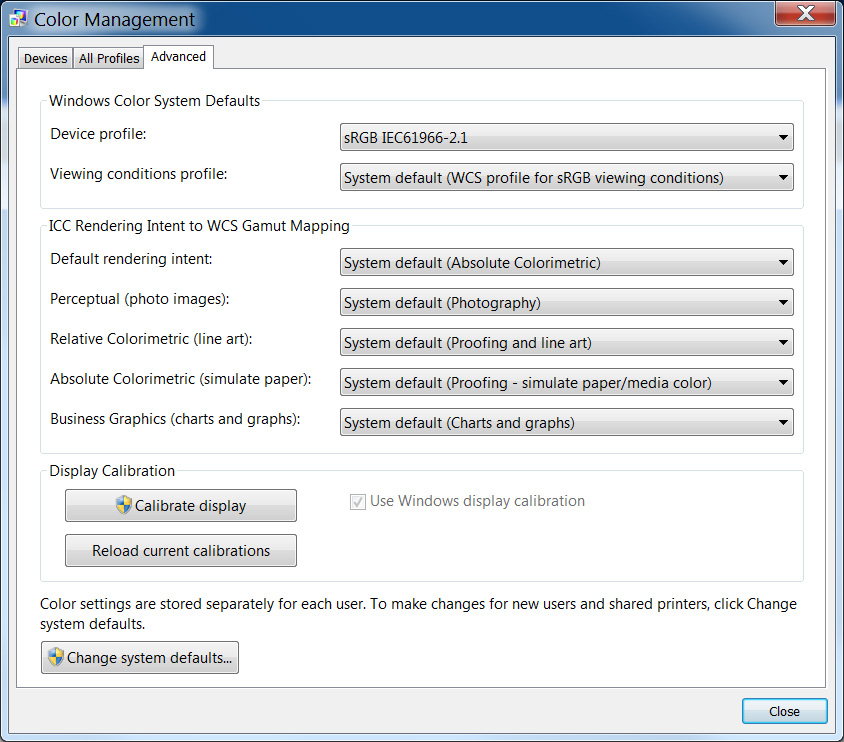The height and width of the screenshot is (742, 844).
Task: Click the Use Windows display calibration label
Action: click(x=477, y=501)
